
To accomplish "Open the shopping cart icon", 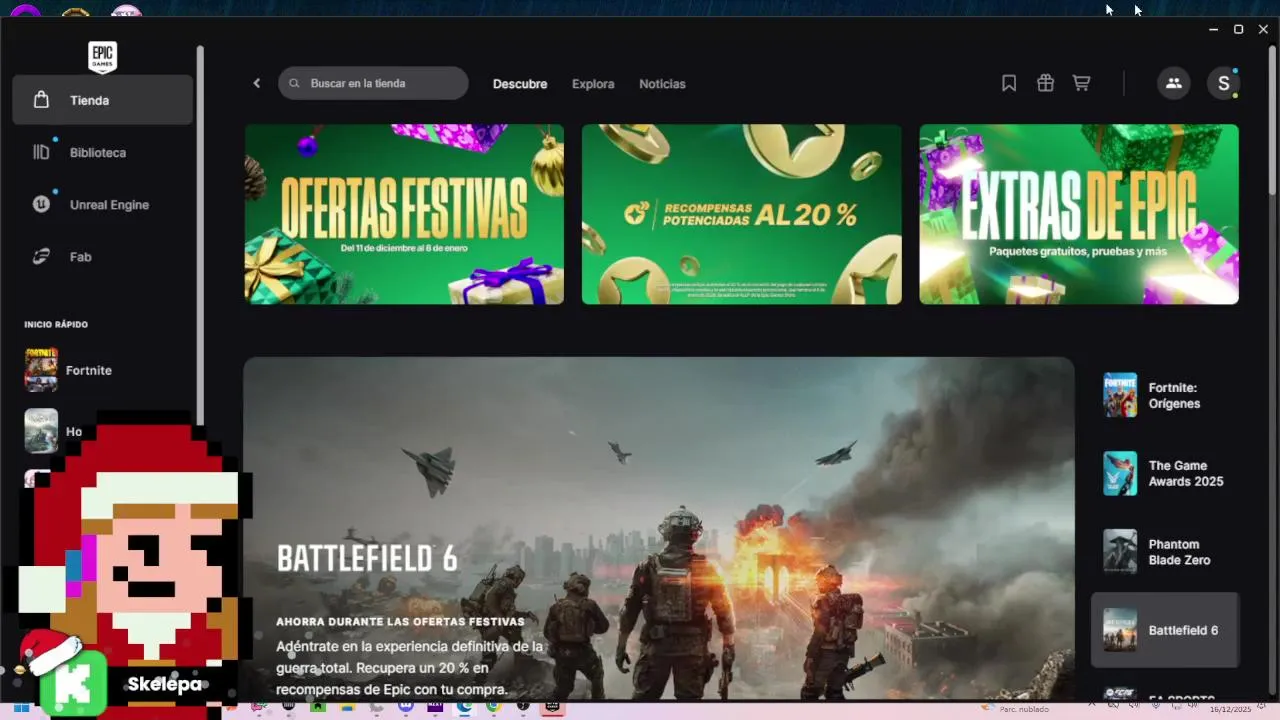I will tap(1081, 83).
